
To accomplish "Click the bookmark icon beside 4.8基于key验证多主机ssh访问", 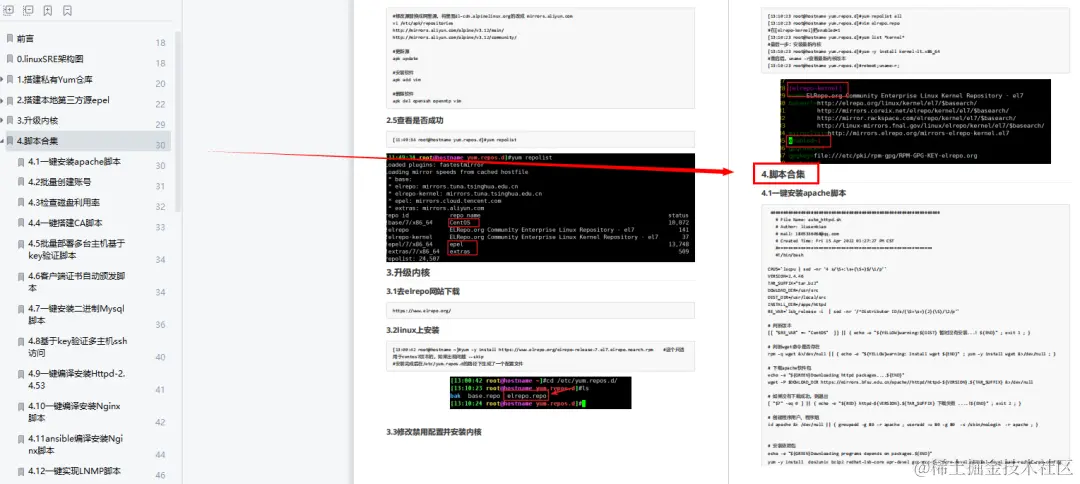I will (x=21, y=341).
